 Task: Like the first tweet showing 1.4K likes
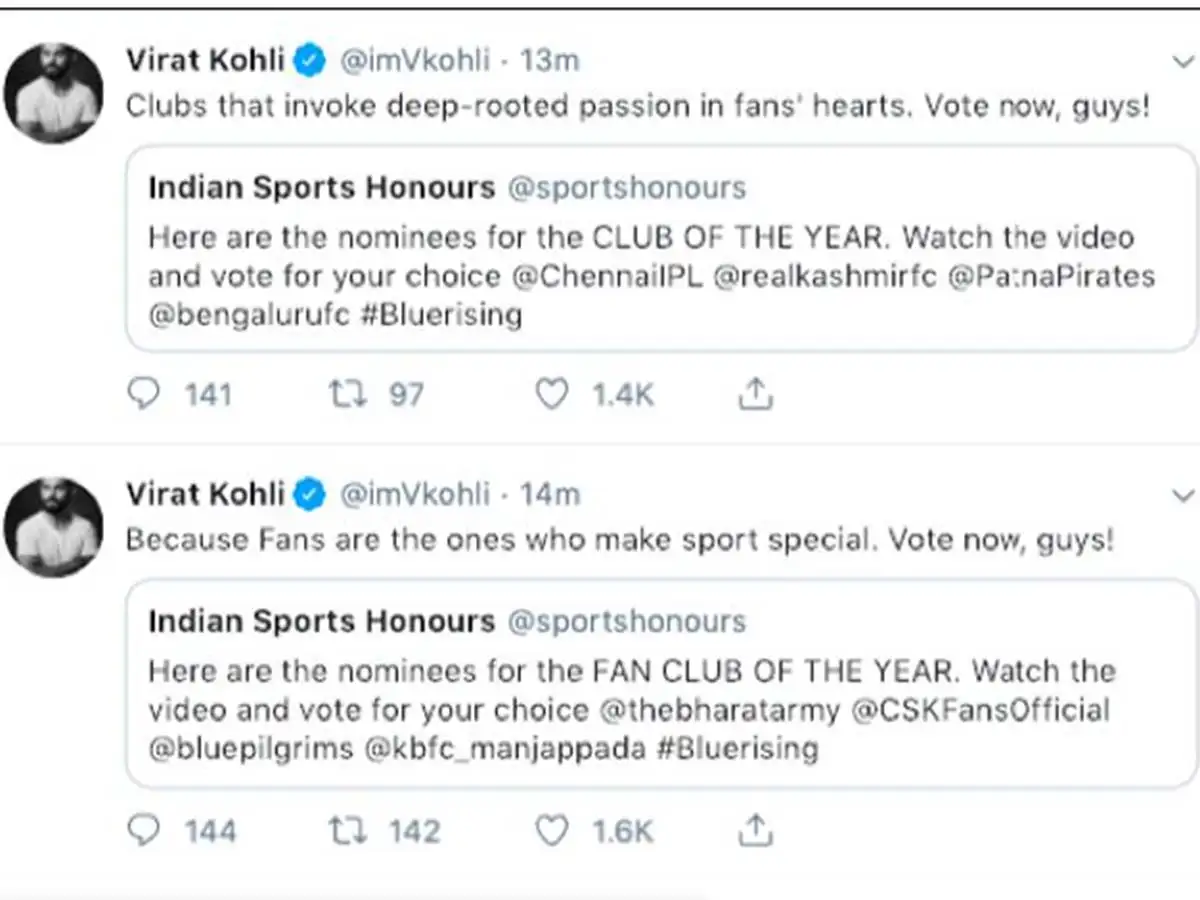coord(551,394)
